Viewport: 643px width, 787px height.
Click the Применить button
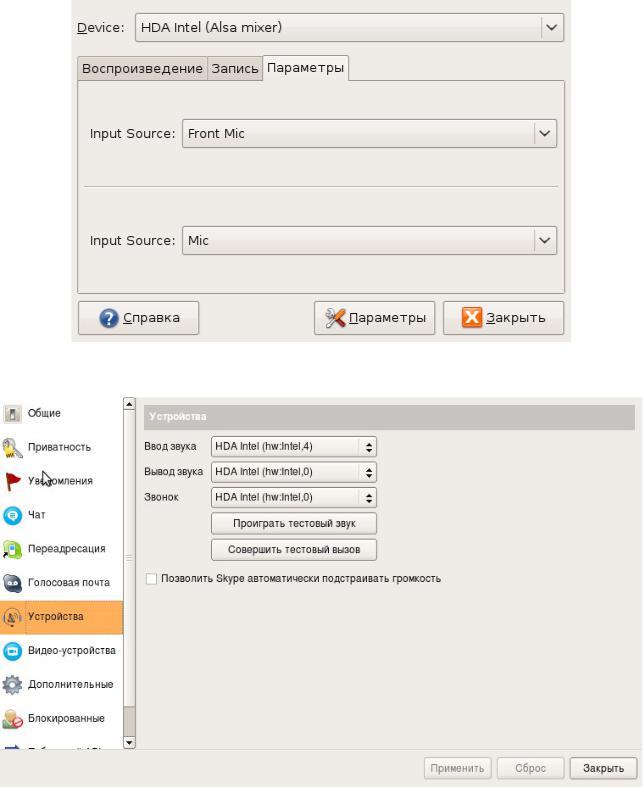[457, 768]
